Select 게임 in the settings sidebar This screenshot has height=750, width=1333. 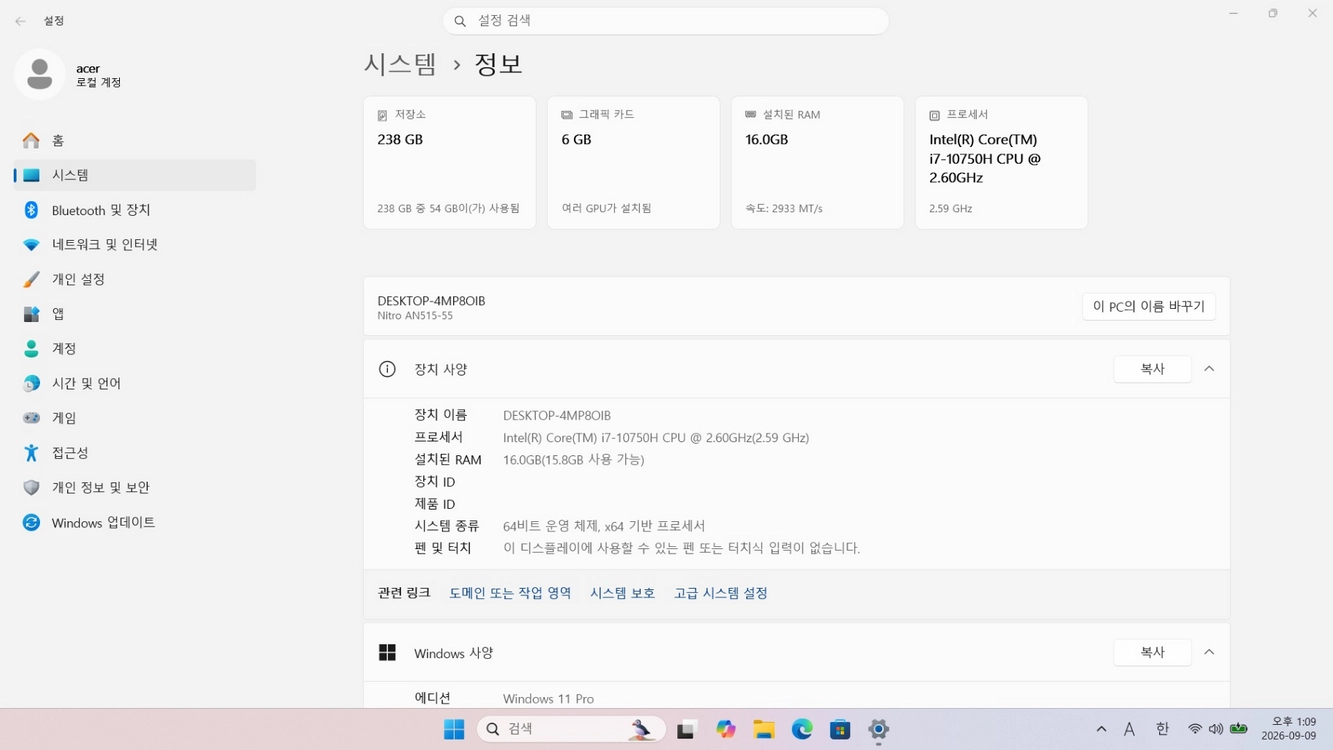click(x=135, y=418)
